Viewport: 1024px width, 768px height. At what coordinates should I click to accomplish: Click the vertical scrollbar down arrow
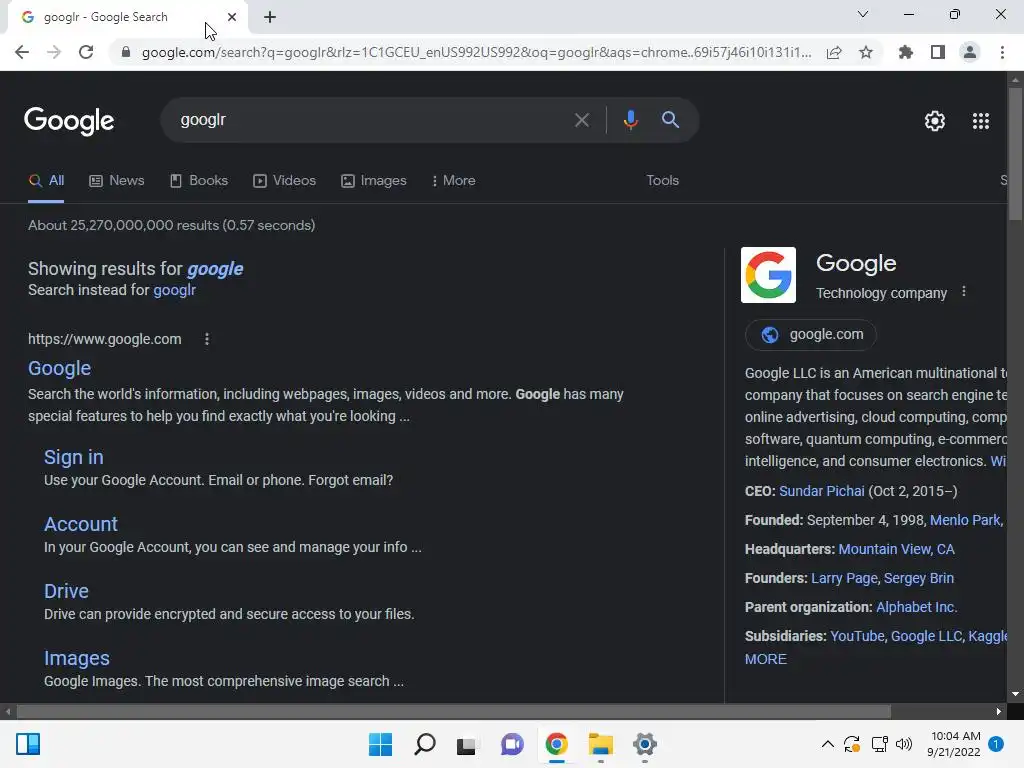[x=1015, y=694]
